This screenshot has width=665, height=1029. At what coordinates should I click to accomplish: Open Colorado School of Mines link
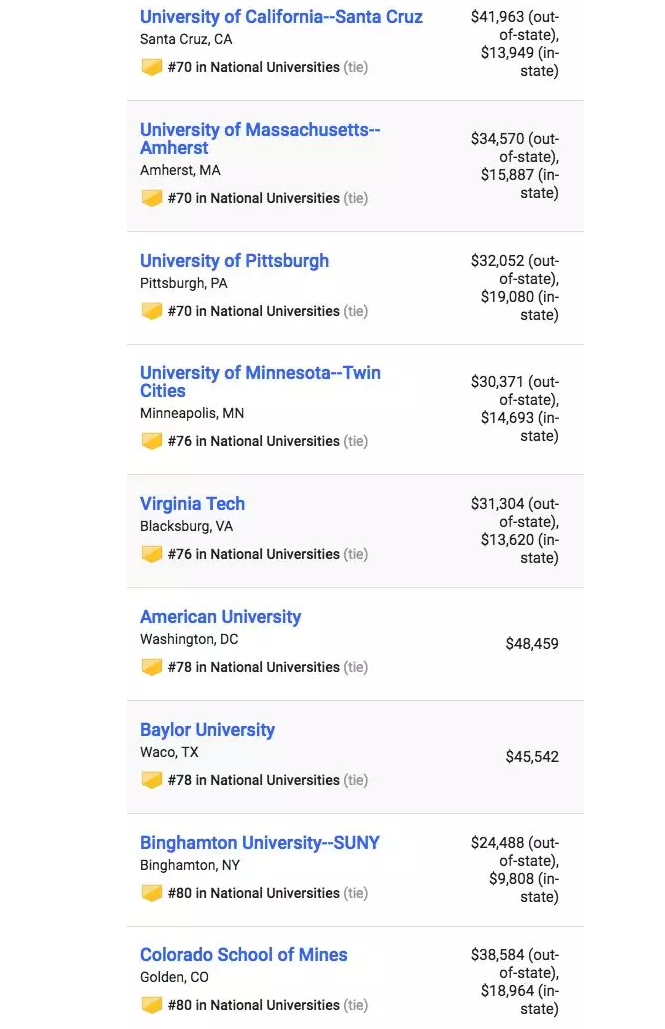[244, 955]
